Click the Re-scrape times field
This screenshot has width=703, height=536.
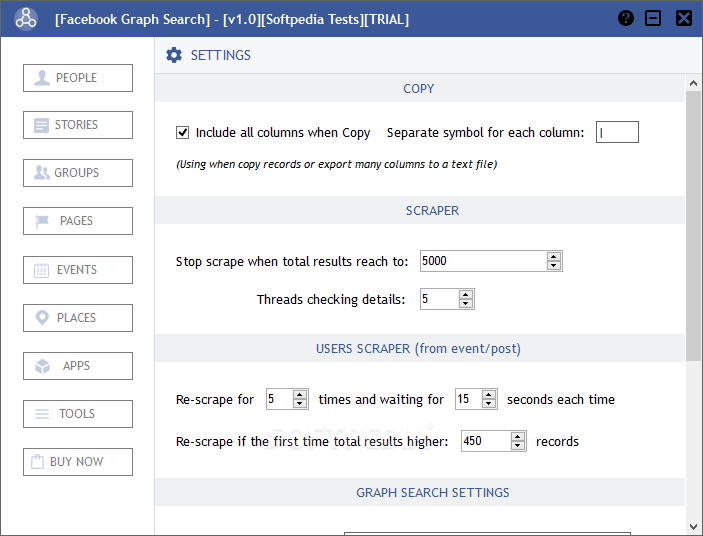point(279,399)
